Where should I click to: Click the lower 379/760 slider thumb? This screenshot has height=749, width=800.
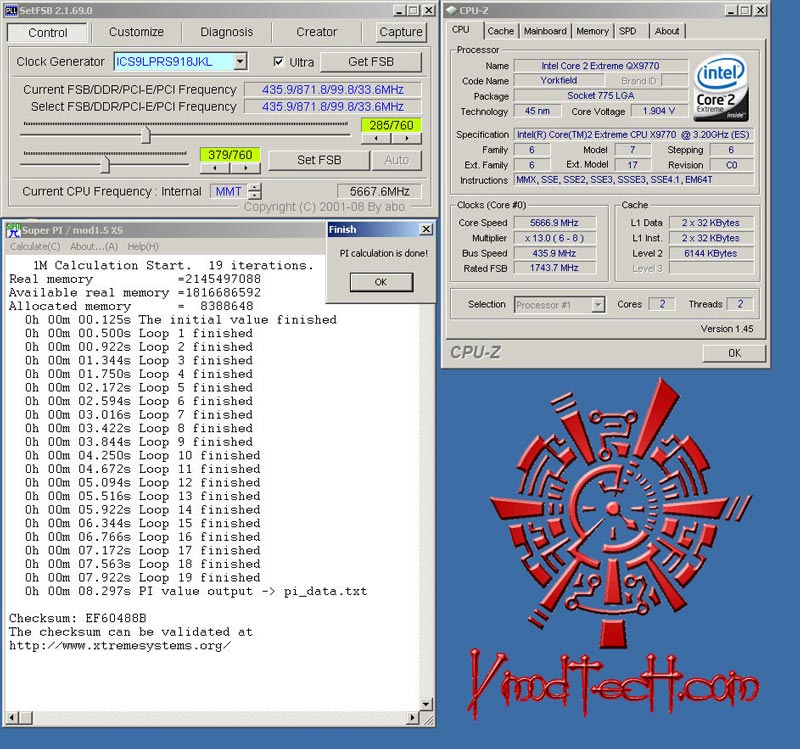pyautogui.click(x=105, y=164)
